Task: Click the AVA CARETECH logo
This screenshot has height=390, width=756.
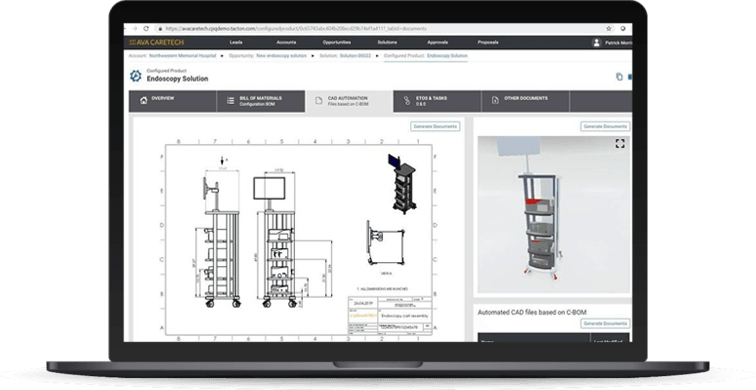Action: pos(157,42)
